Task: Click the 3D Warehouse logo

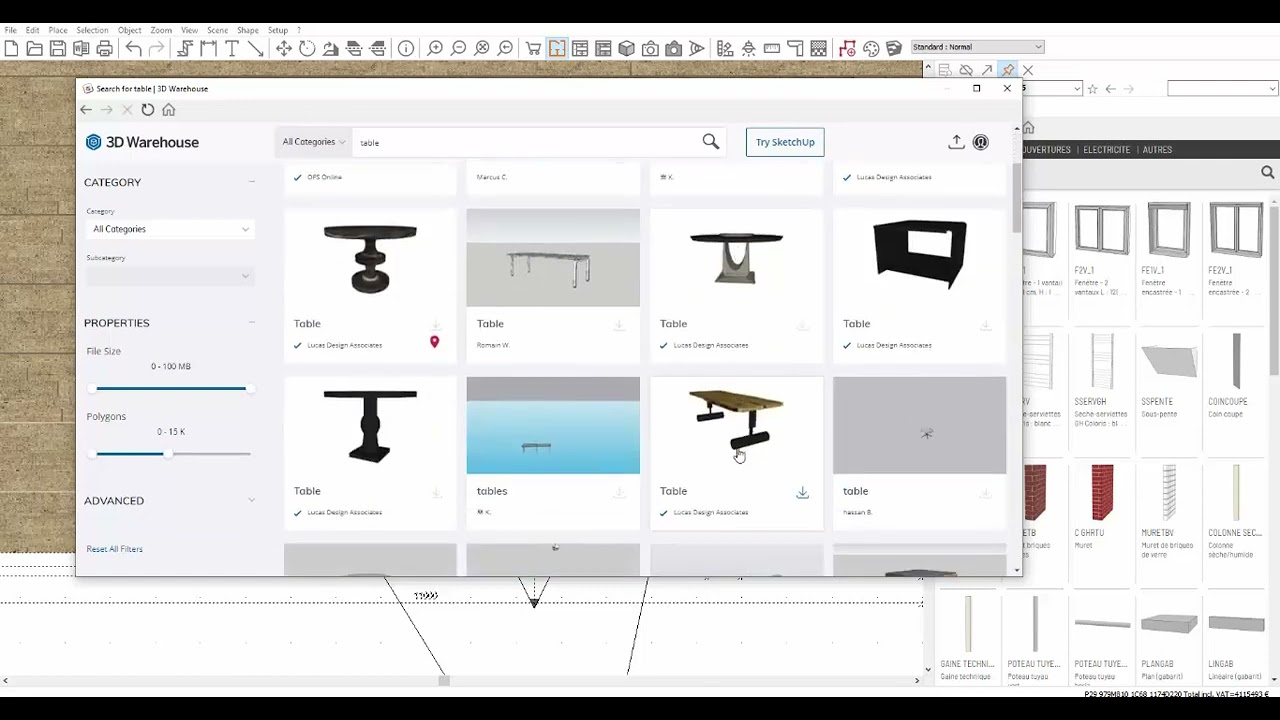Action: tap(142, 142)
